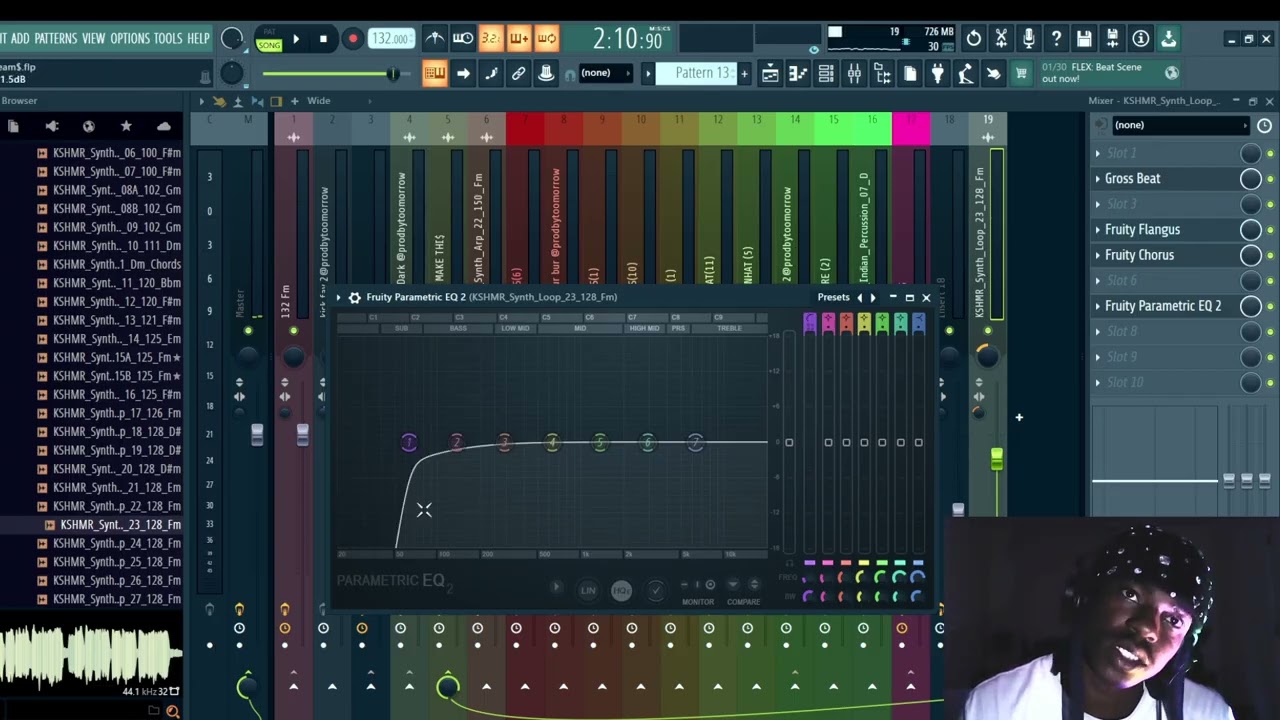Open the channel rack icon

tap(826, 73)
